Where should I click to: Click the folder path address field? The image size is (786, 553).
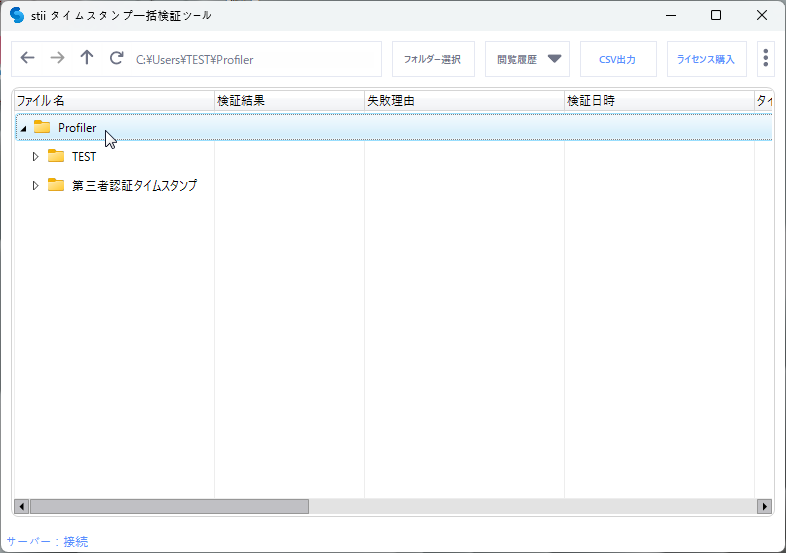255,59
